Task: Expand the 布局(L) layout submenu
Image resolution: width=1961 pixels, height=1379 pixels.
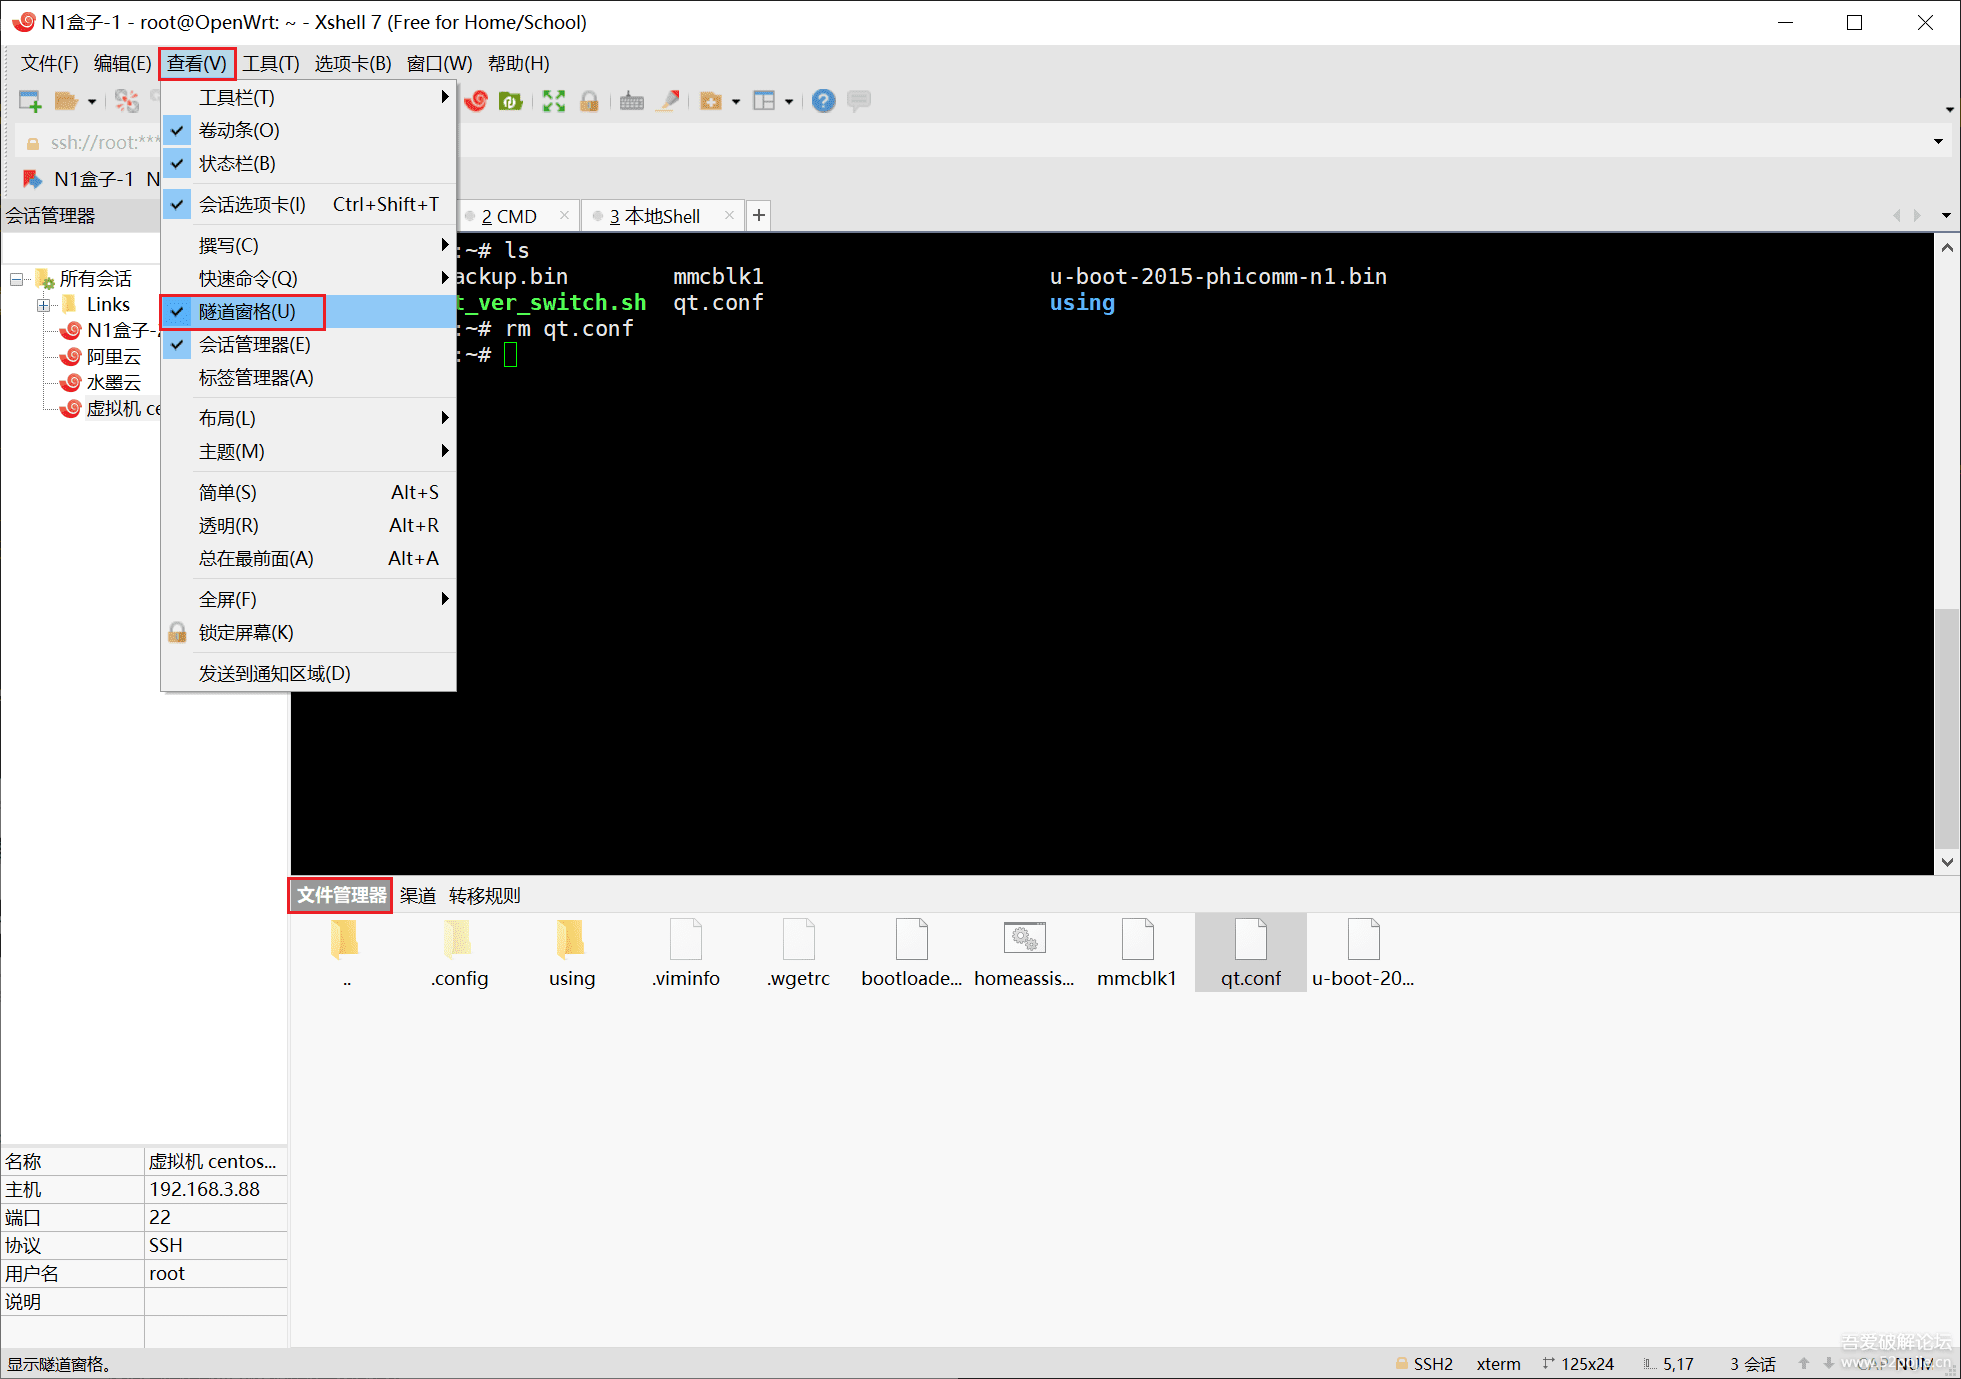Action: coord(308,418)
